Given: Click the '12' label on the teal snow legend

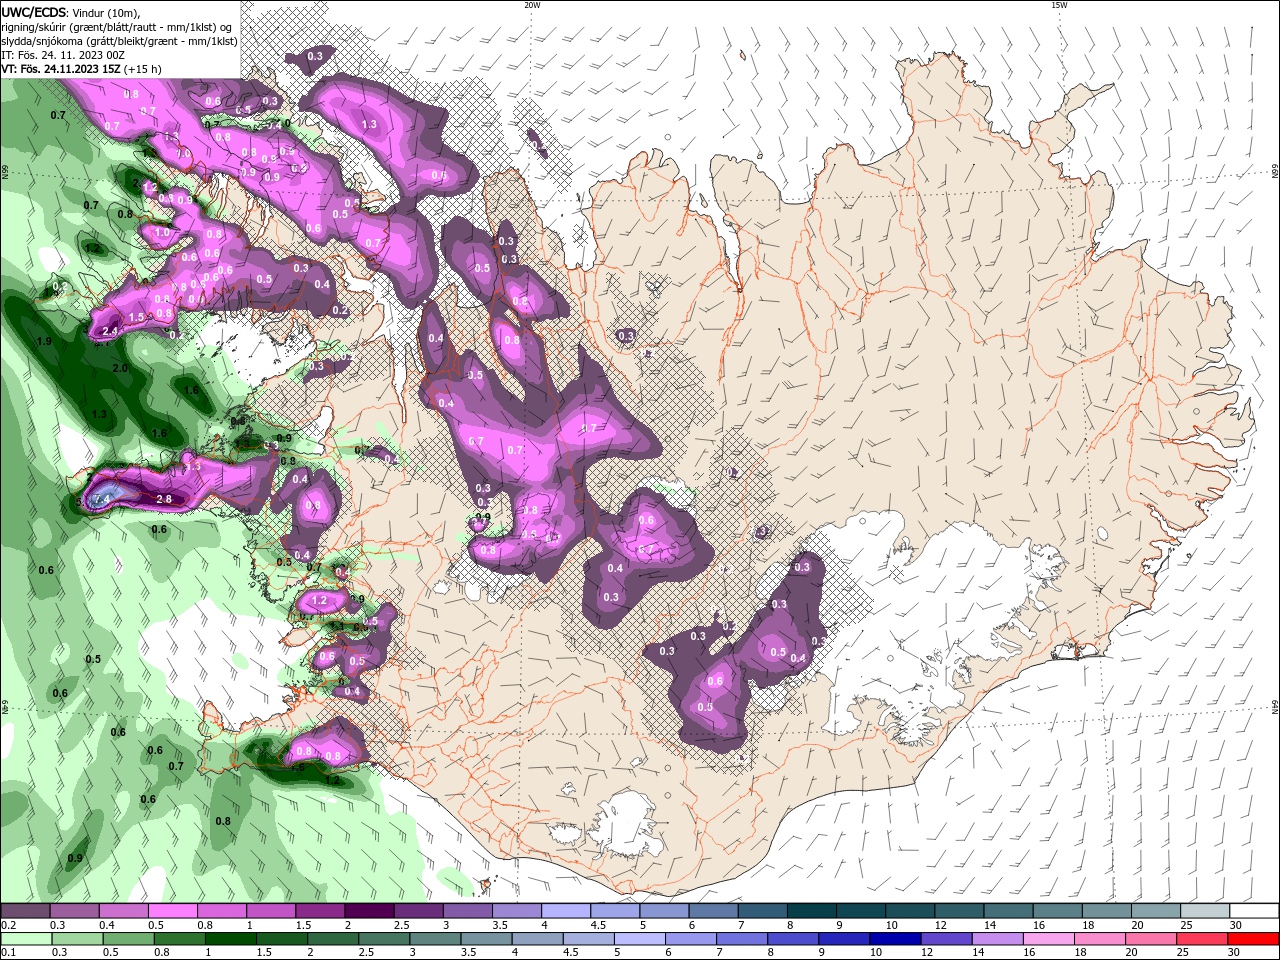Looking at the screenshot, I should [941, 926].
